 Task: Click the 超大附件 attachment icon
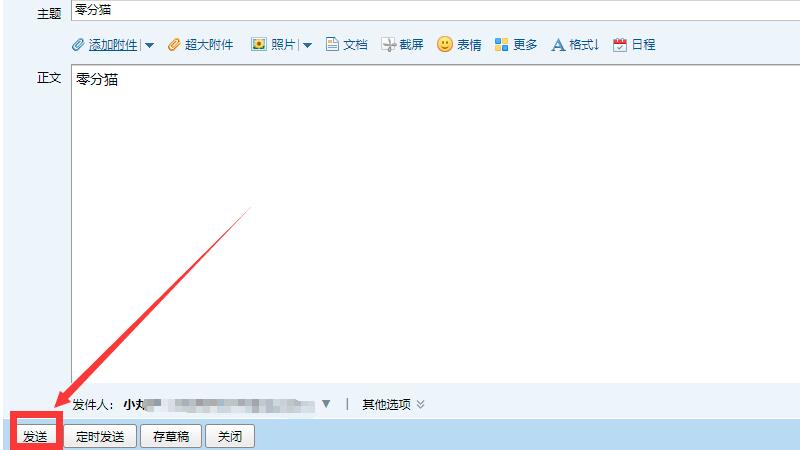point(174,45)
